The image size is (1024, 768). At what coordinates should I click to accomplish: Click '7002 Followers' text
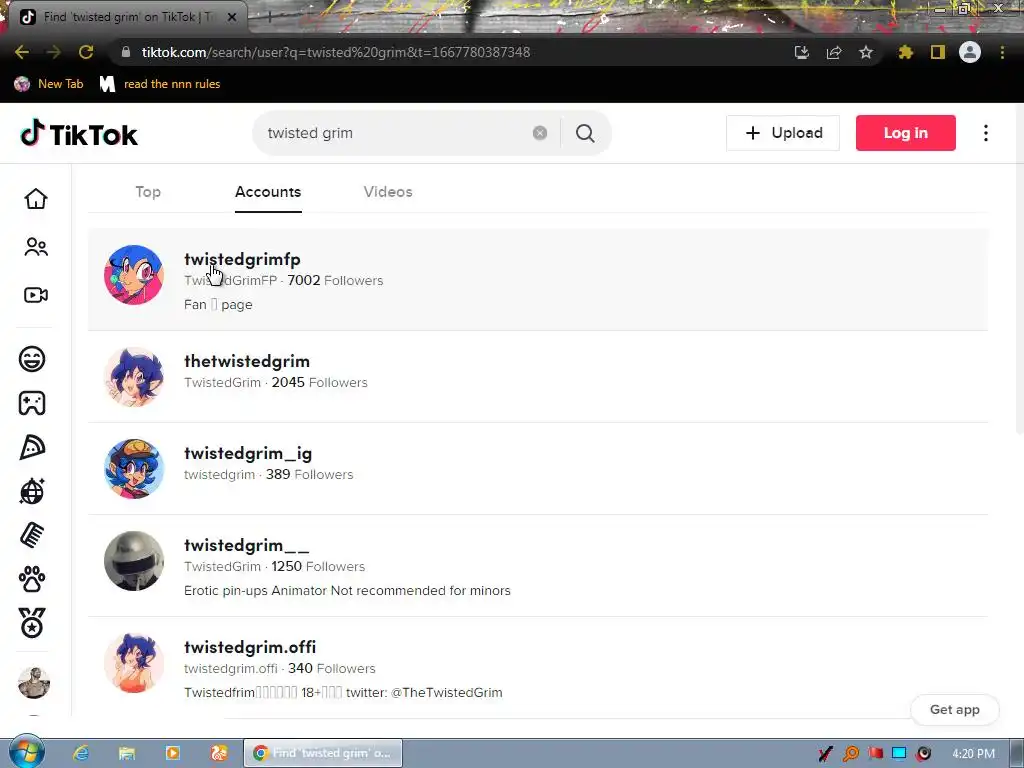[335, 280]
